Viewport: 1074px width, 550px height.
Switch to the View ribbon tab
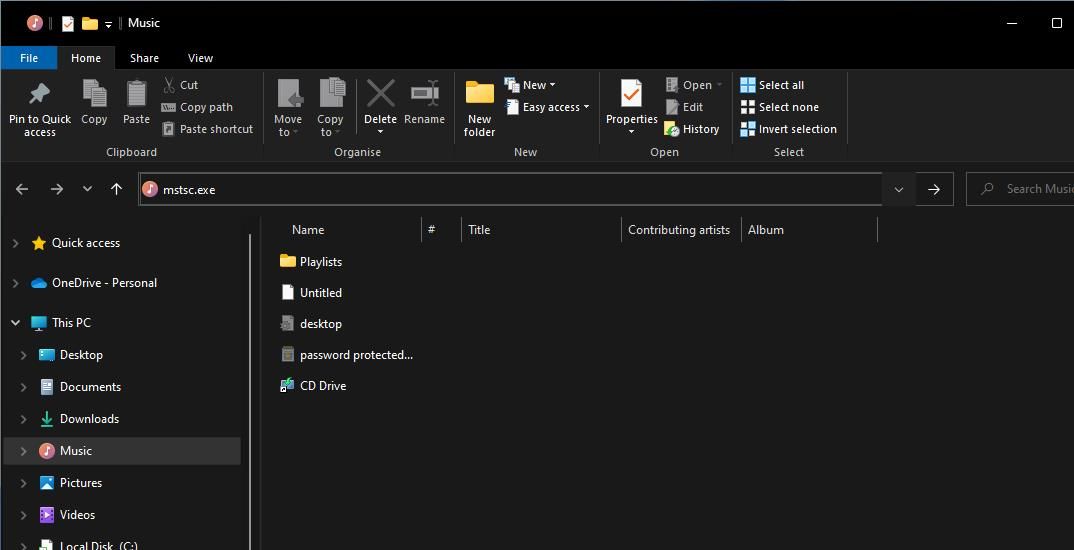click(200, 58)
